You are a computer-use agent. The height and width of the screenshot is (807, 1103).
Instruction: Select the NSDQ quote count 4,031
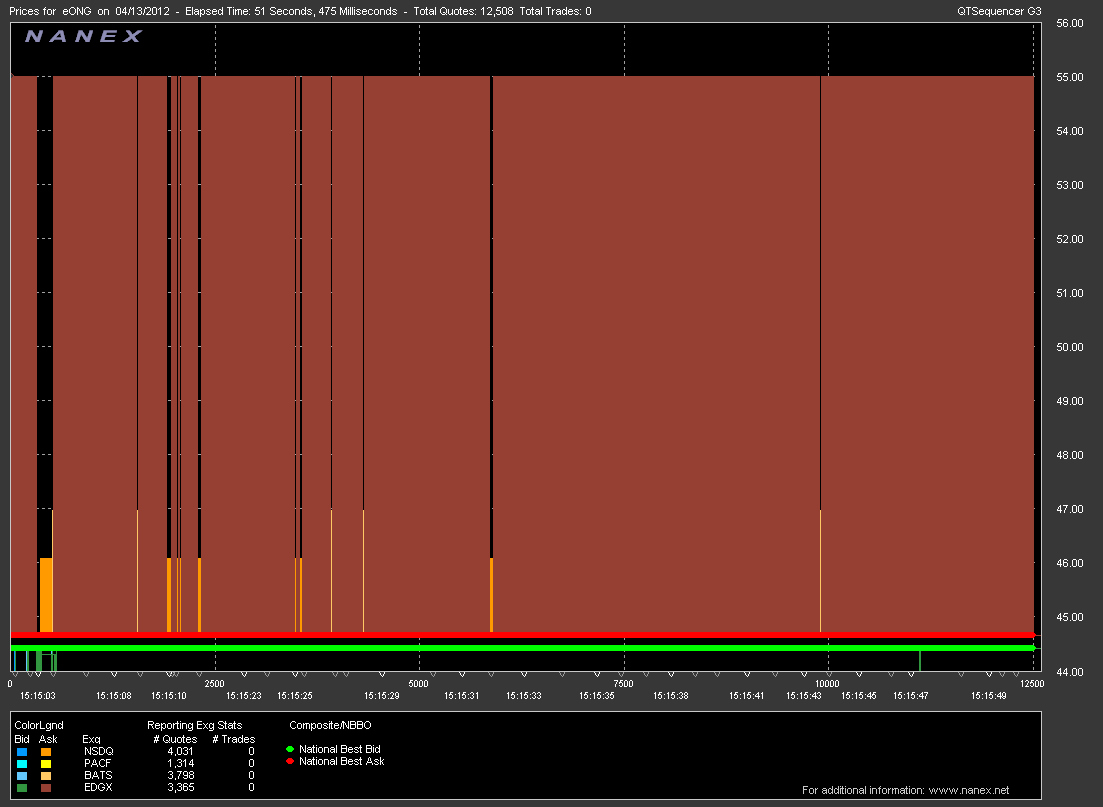pyautogui.click(x=181, y=751)
